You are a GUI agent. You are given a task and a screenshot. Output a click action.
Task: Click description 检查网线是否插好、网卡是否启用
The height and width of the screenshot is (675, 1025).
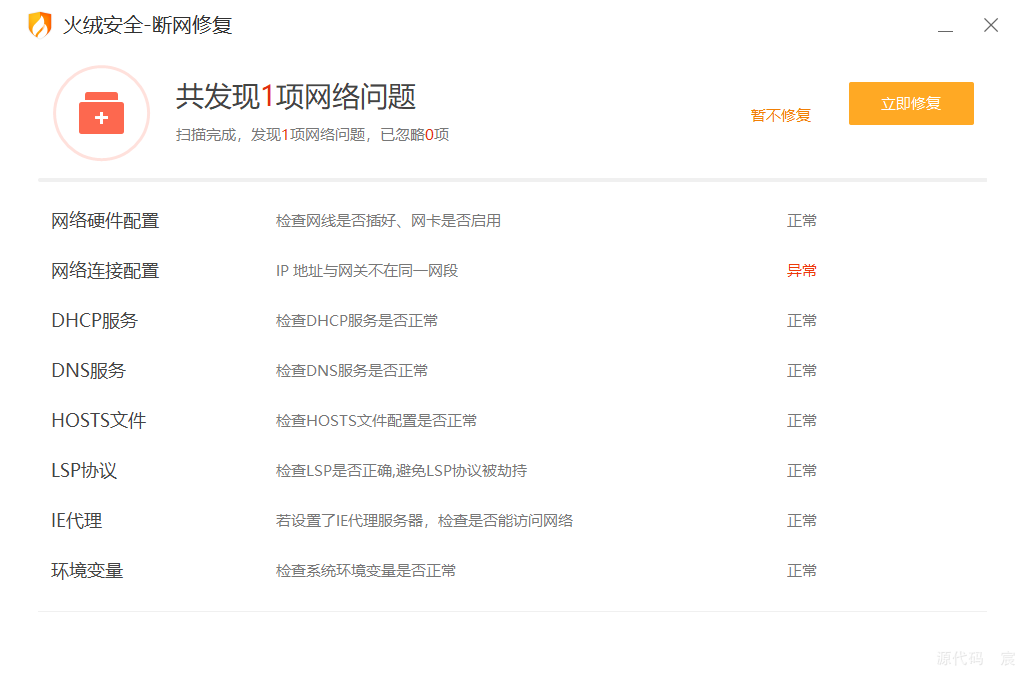pyautogui.click(x=388, y=221)
